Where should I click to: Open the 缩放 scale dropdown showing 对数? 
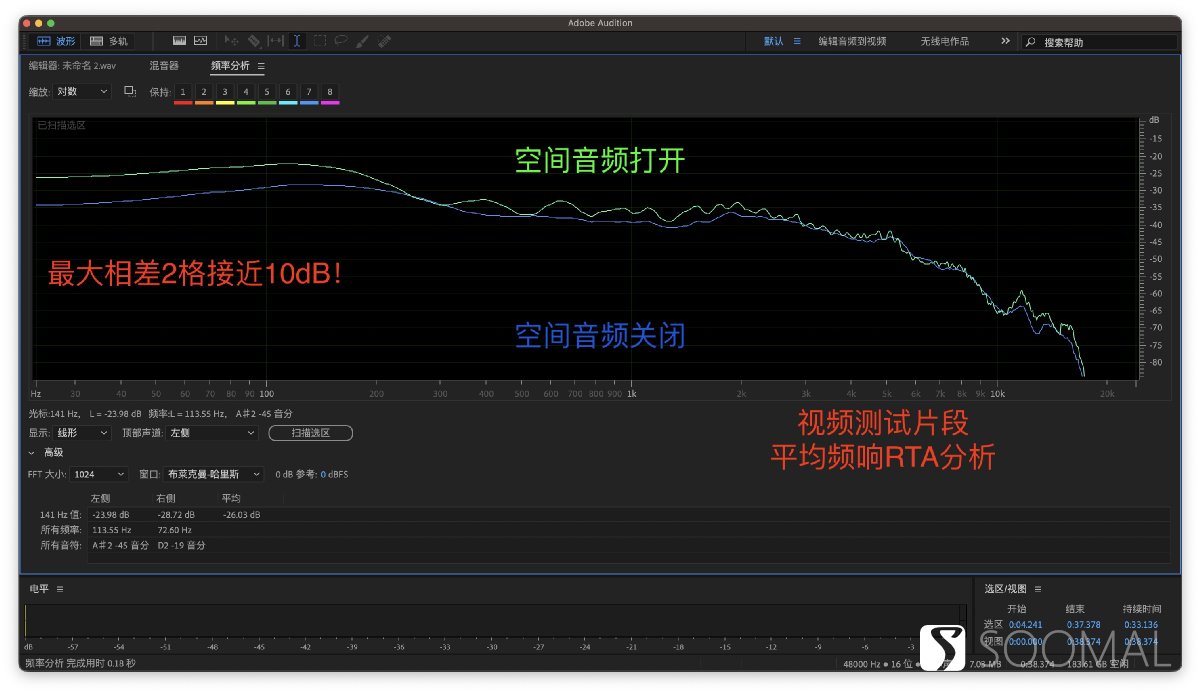coord(80,91)
